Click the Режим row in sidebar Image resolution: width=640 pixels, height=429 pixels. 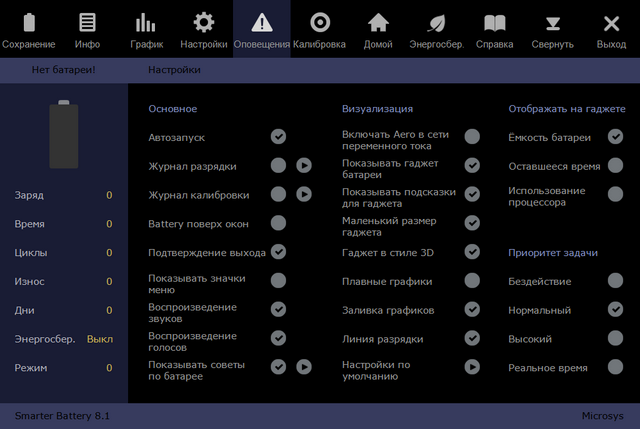pyautogui.click(x=63, y=368)
